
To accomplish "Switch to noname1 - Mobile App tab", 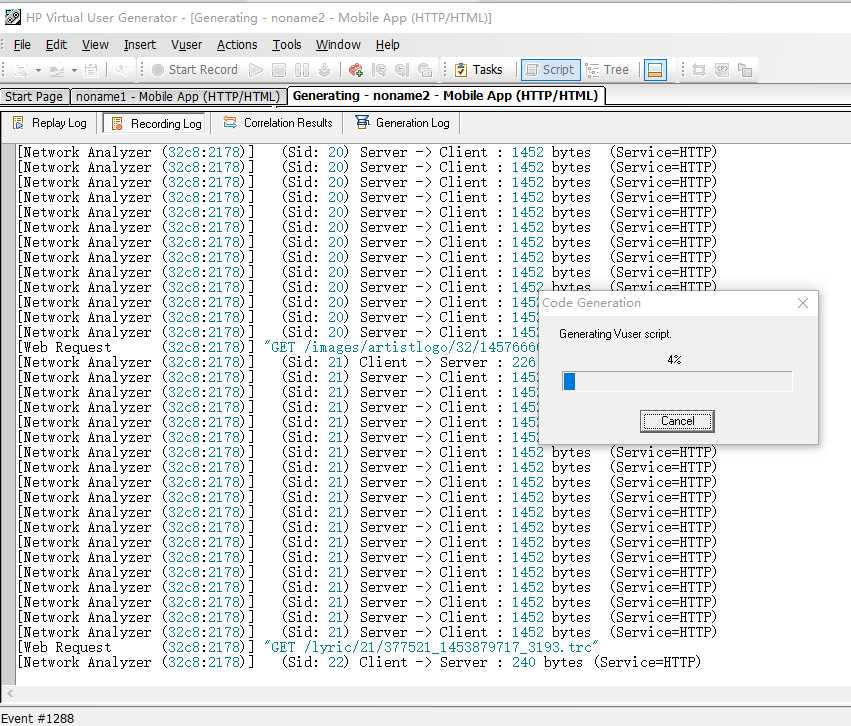I will [x=178, y=97].
